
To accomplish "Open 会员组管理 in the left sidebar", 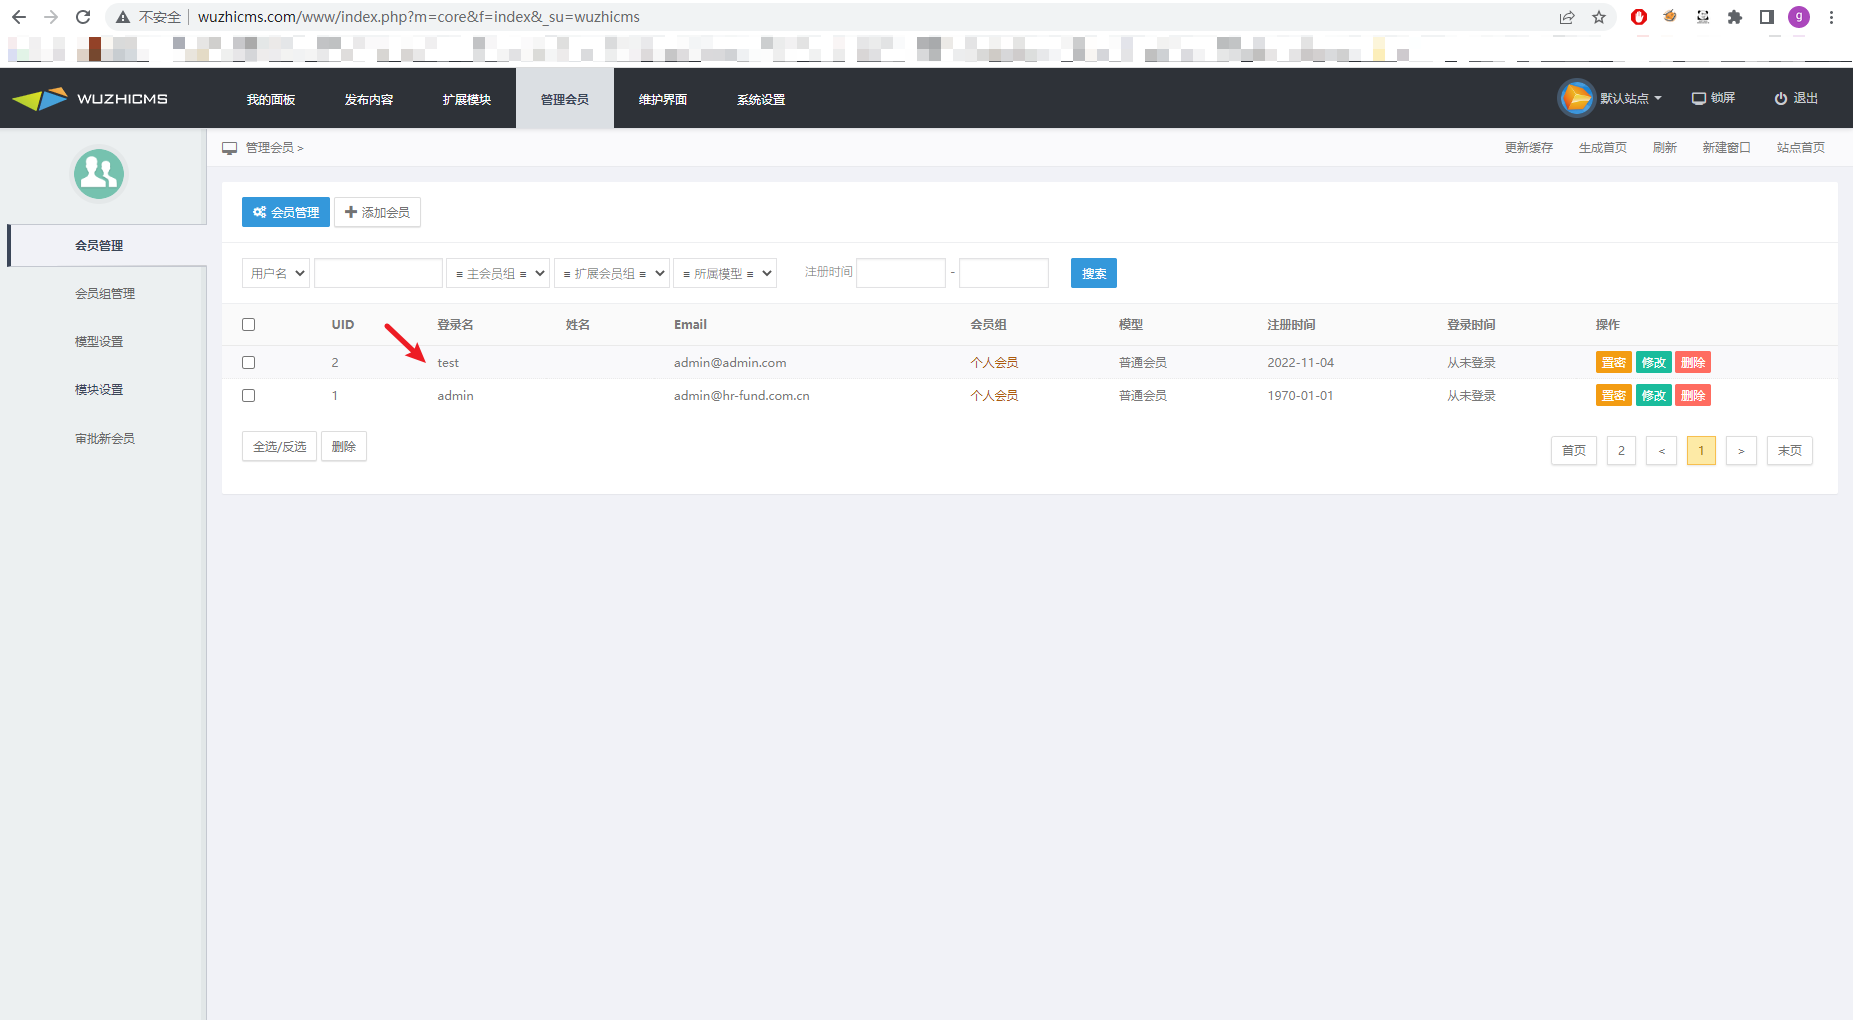I will 105,293.
